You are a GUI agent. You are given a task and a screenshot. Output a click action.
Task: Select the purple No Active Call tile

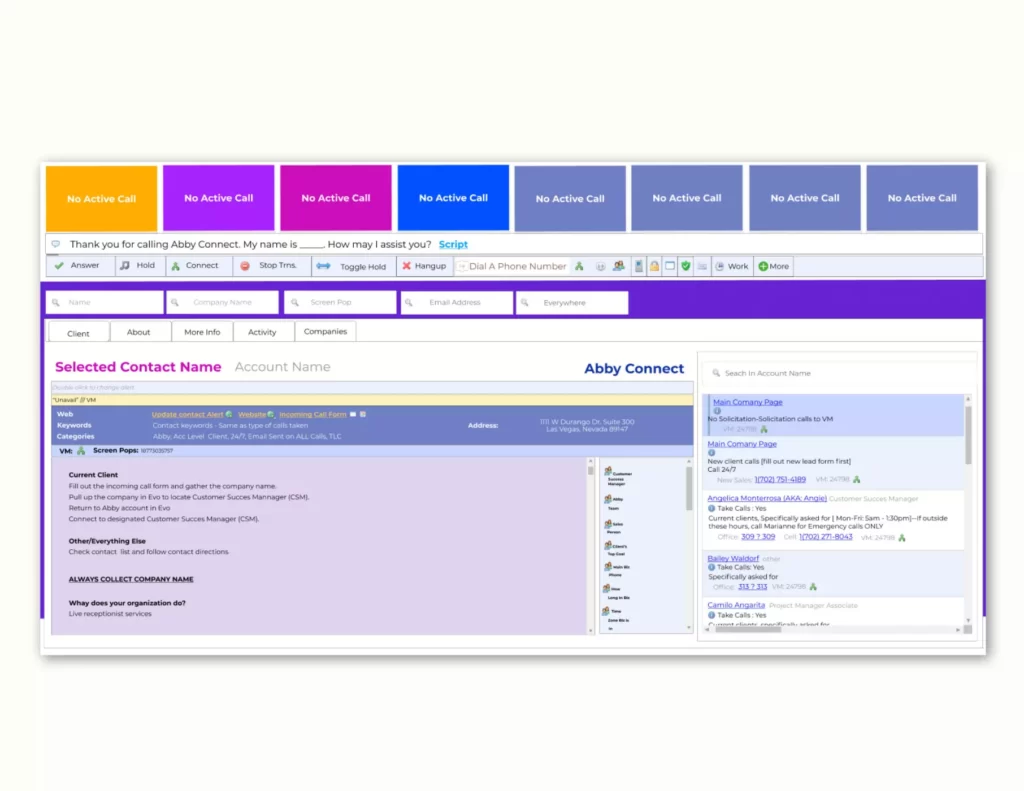point(219,198)
